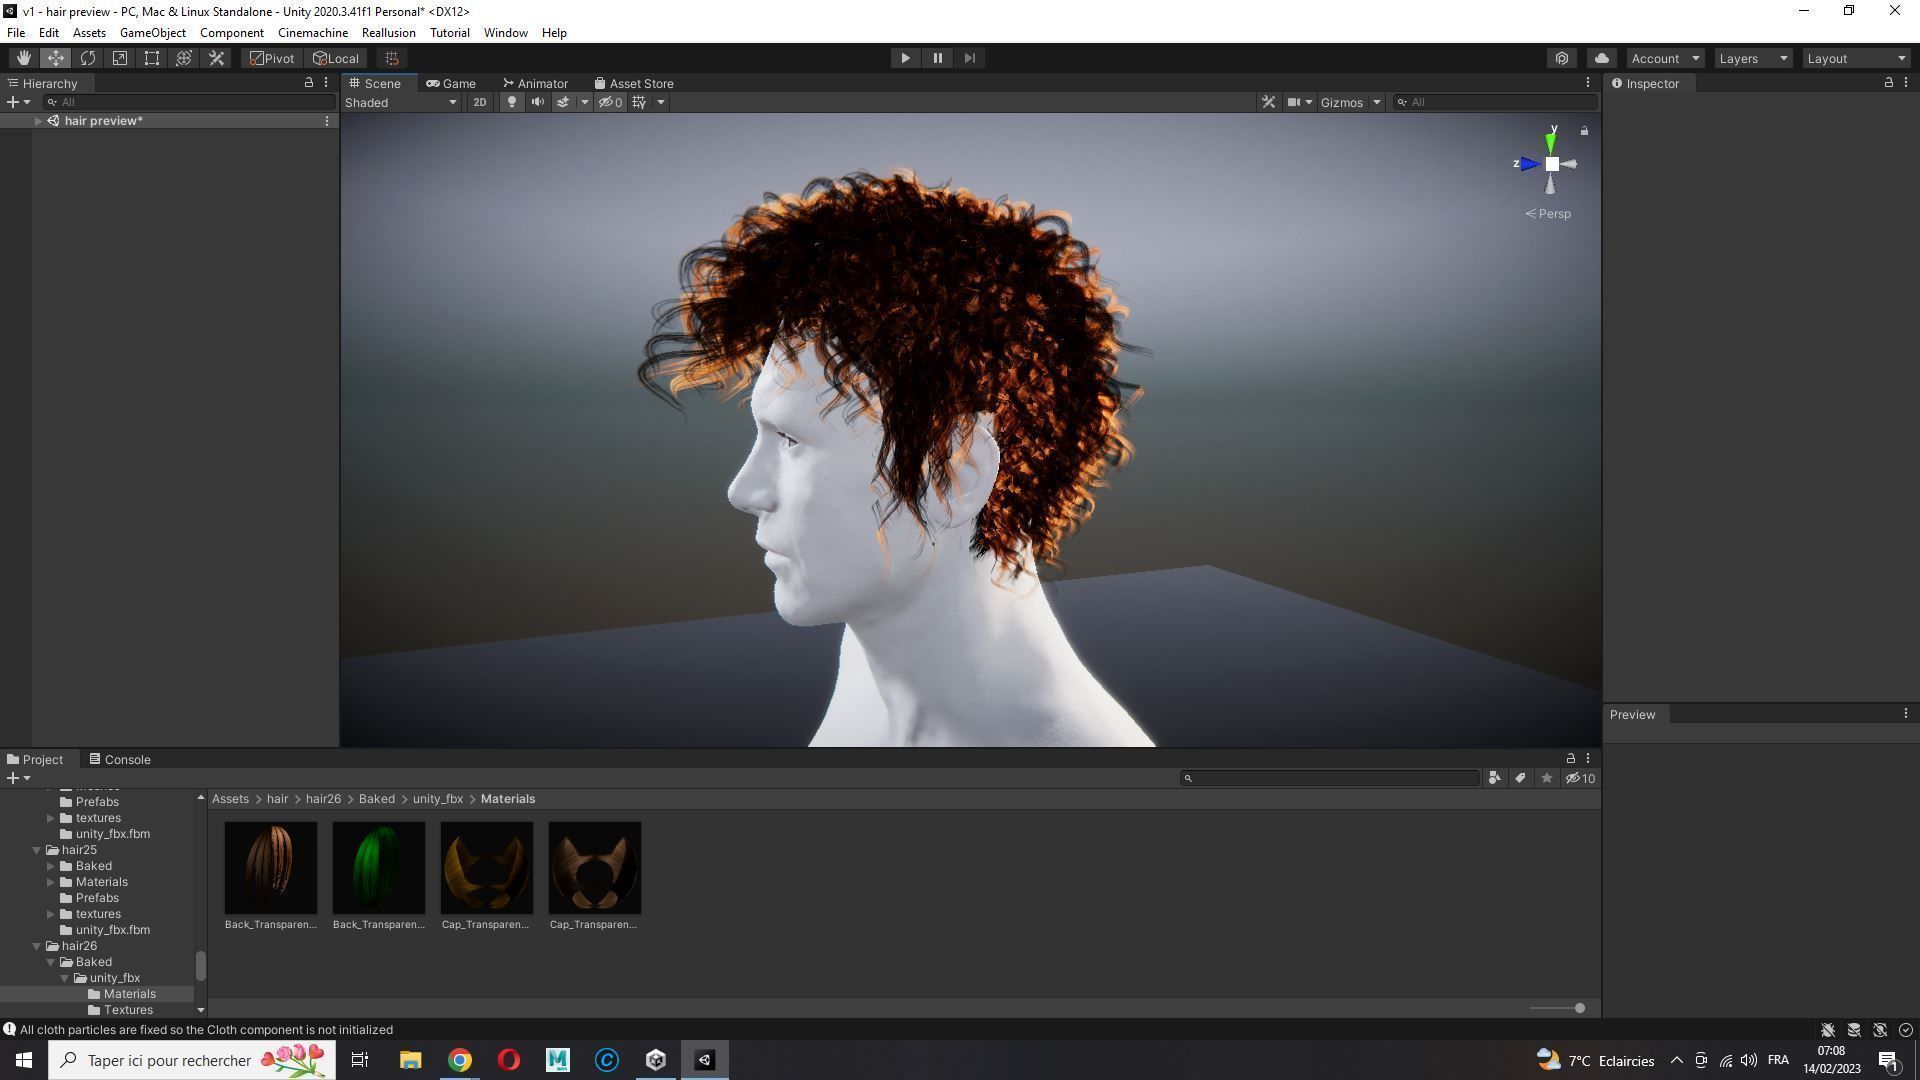Click the Project search field
The image size is (1920, 1080).
pos(1330,778)
